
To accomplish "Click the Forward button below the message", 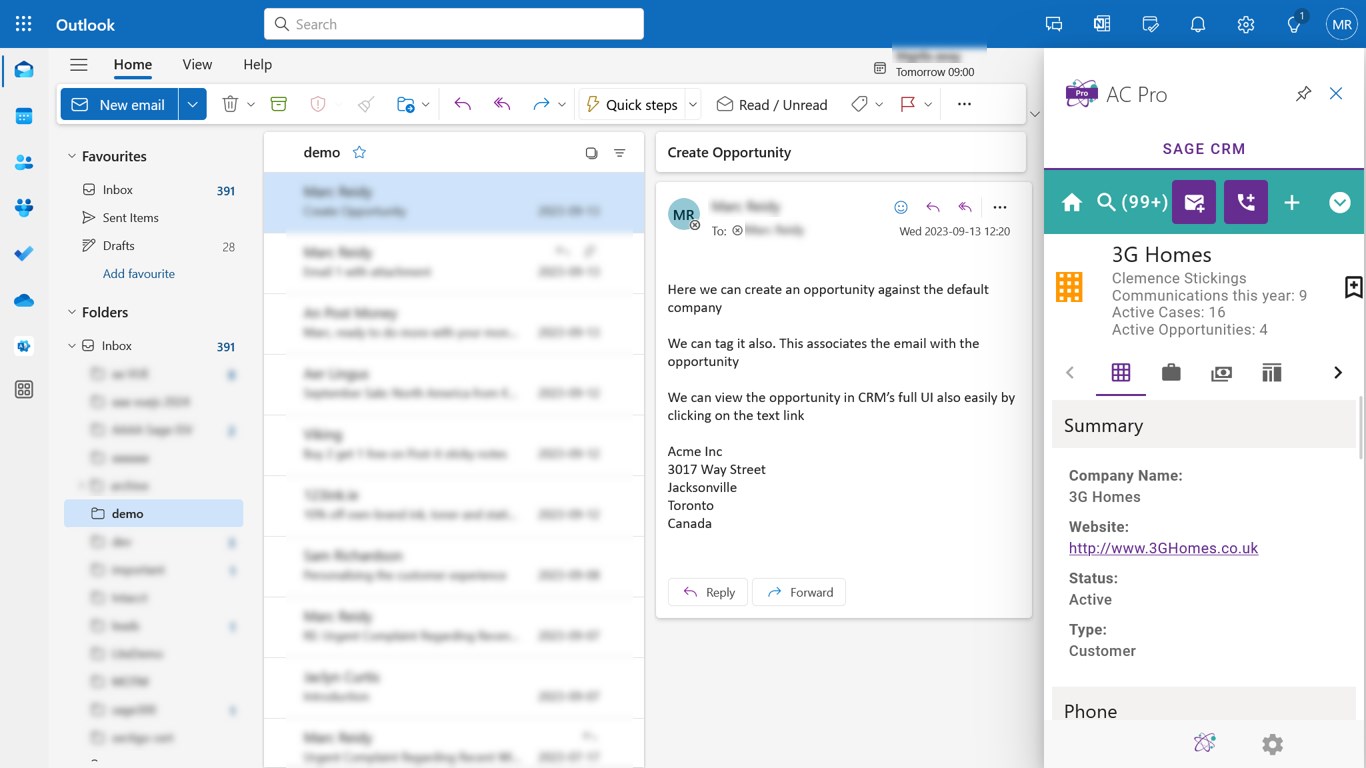I will click(x=799, y=592).
